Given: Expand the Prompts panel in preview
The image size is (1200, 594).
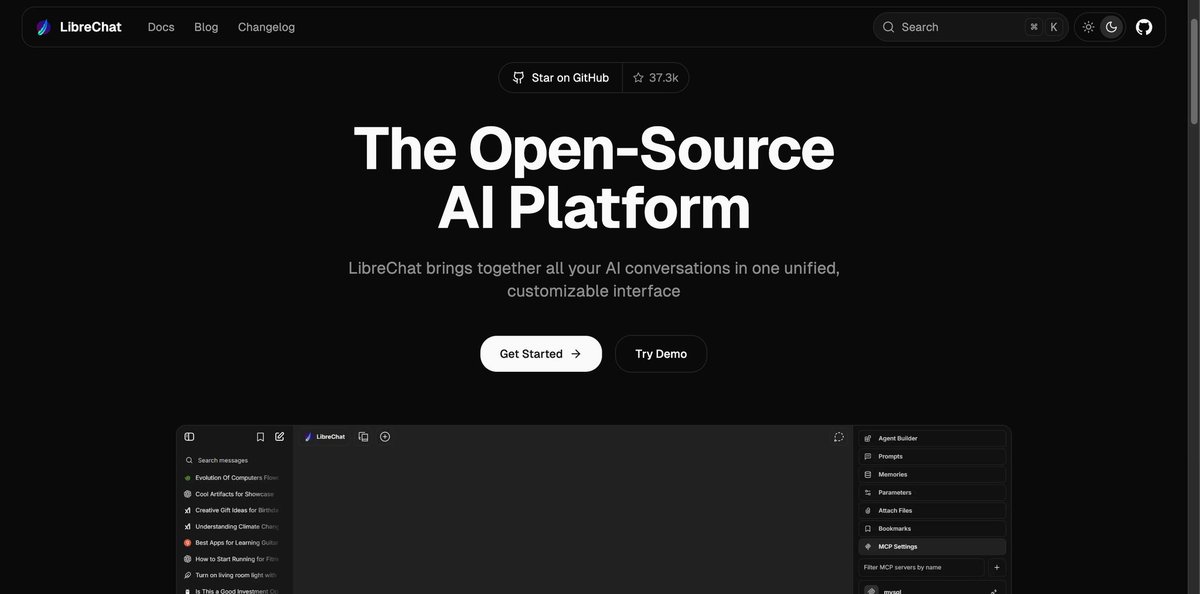Looking at the screenshot, I should (932, 456).
